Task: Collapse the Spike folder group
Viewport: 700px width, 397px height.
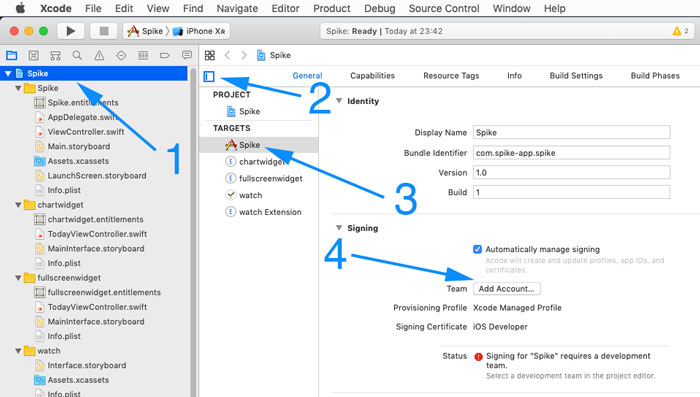Action: click(x=18, y=88)
